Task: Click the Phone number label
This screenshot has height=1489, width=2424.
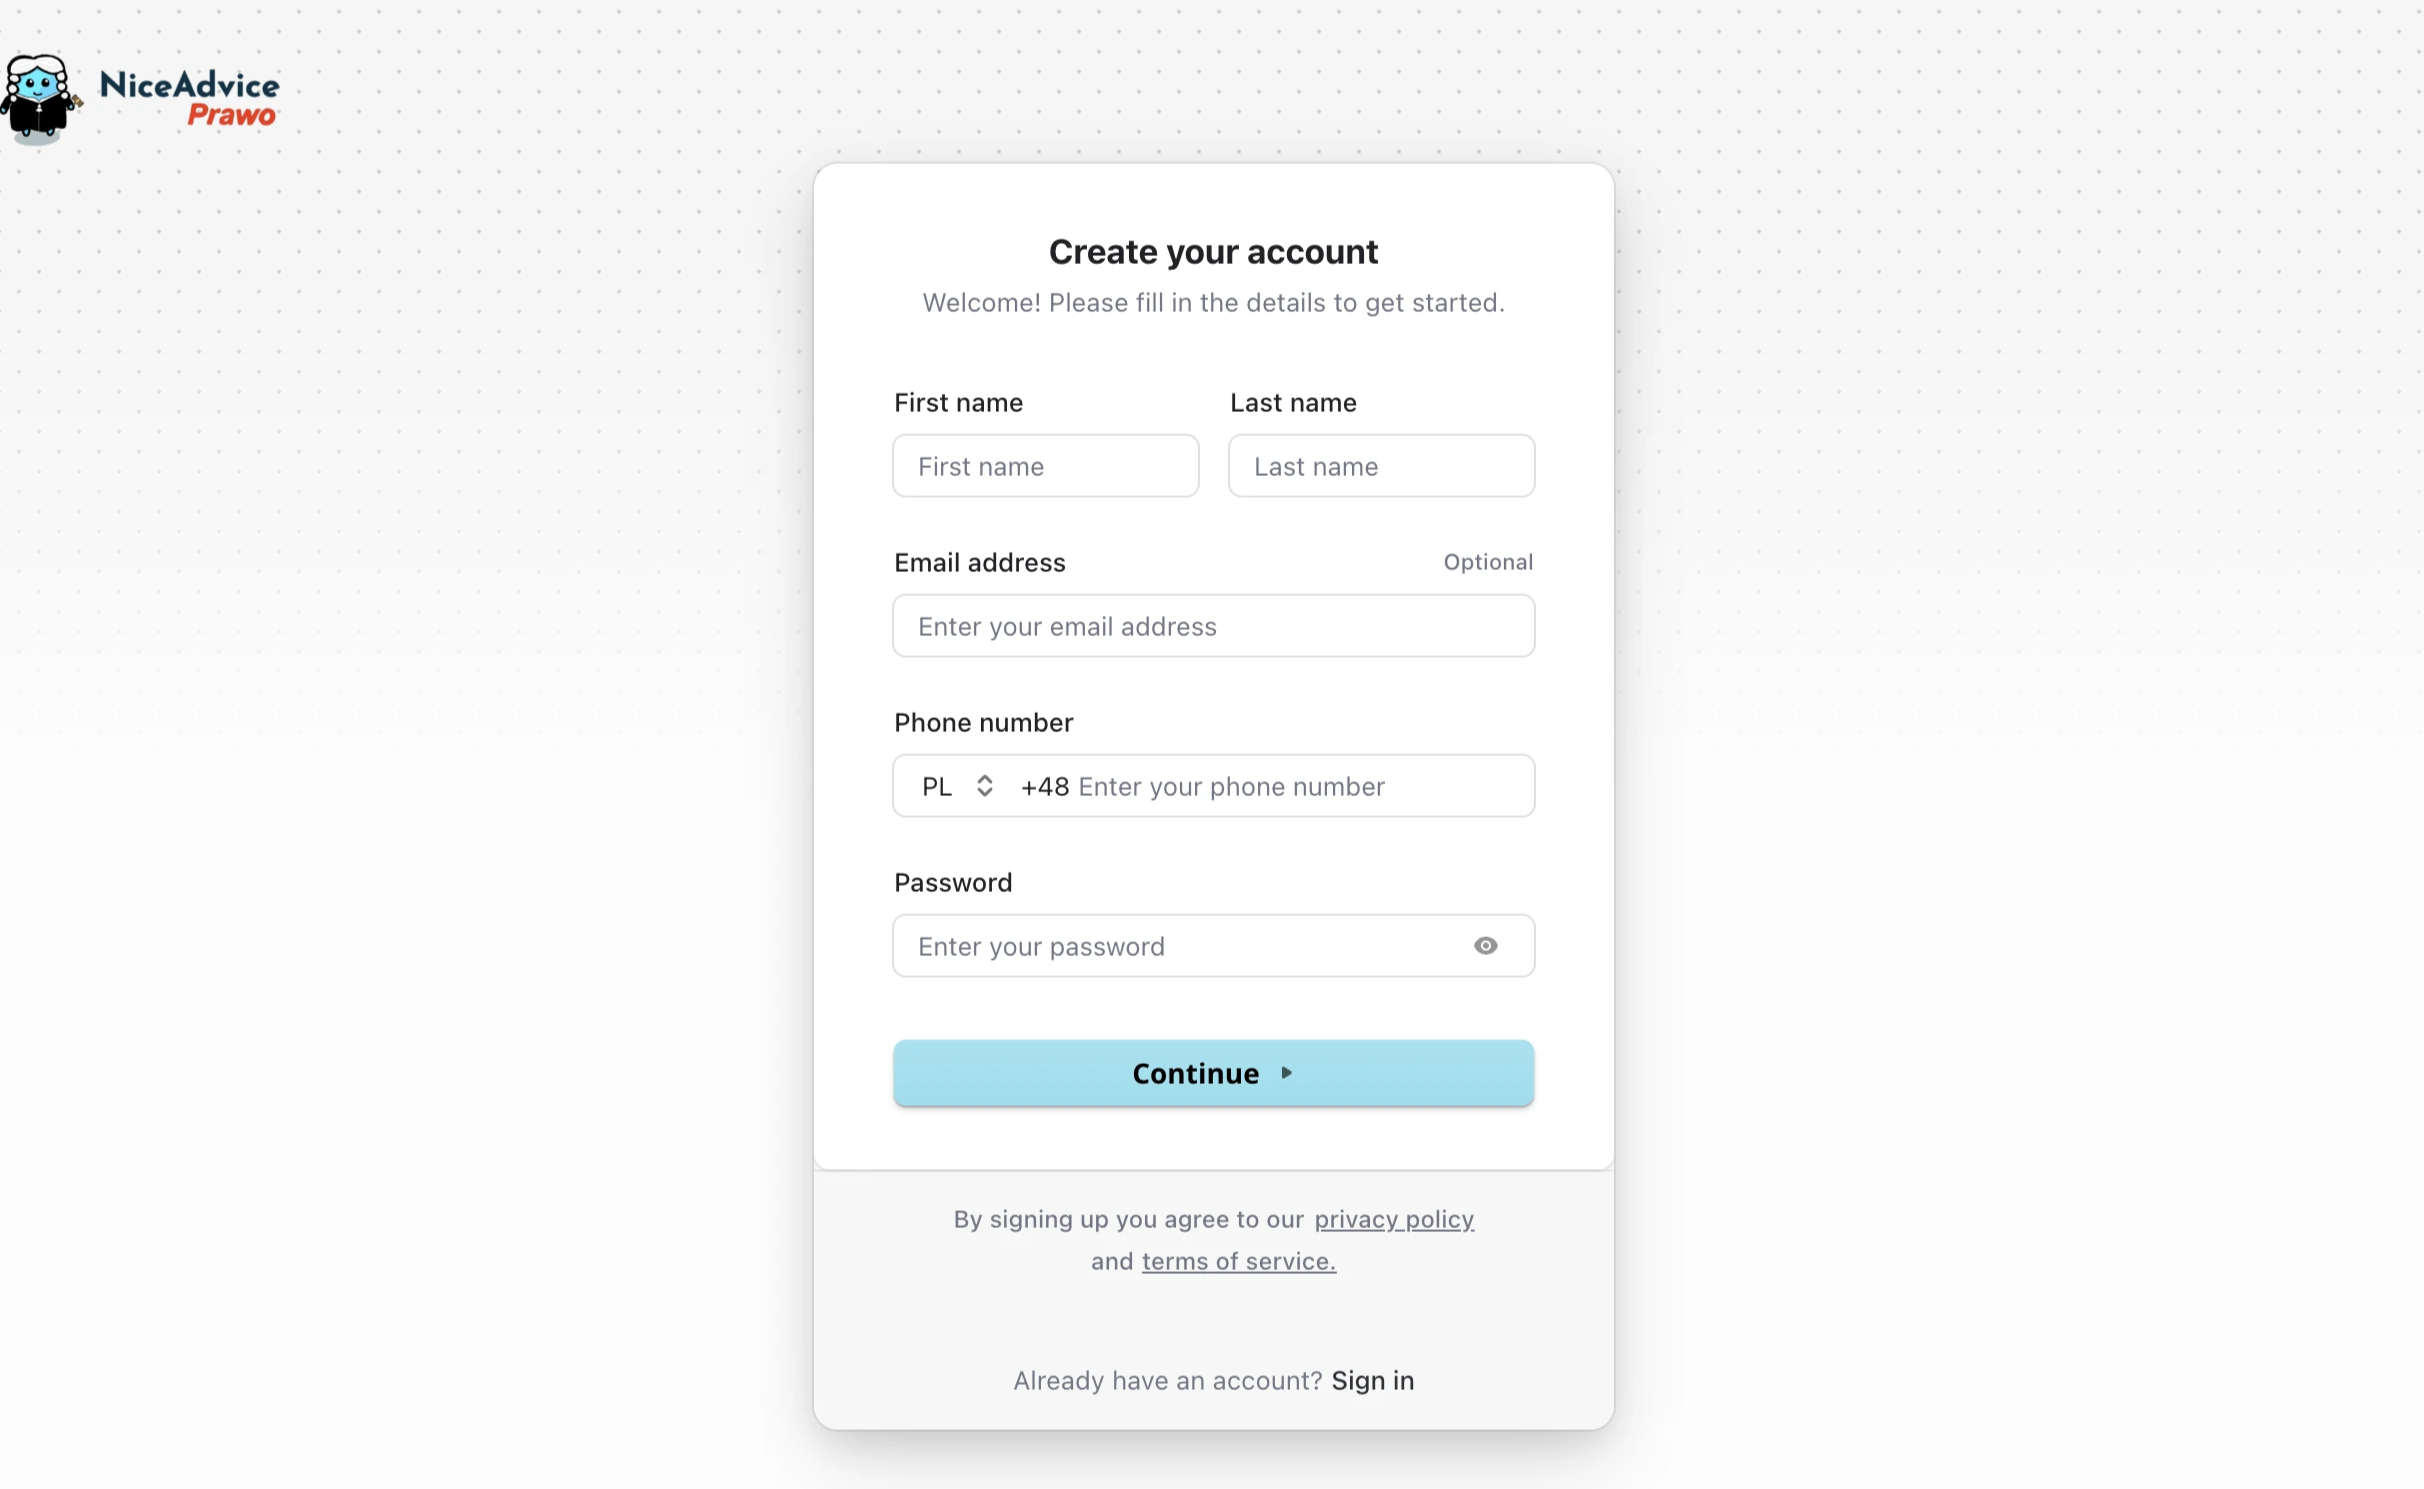Action: tap(983, 723)
